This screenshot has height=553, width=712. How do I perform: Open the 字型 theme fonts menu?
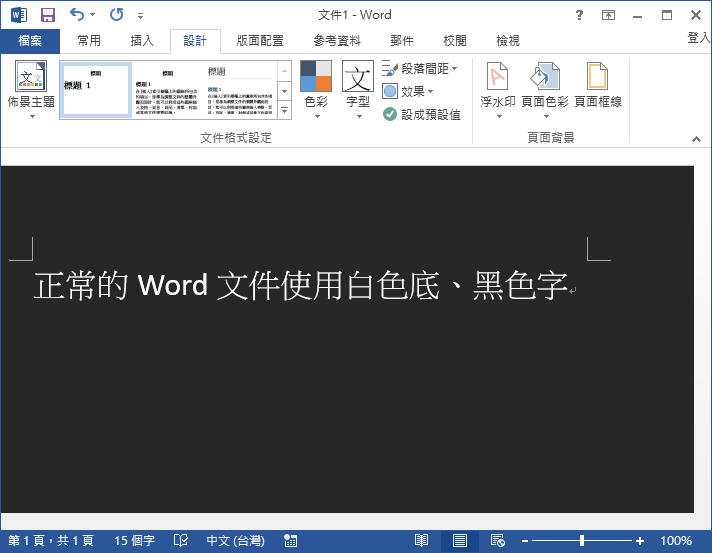[358, 89]
